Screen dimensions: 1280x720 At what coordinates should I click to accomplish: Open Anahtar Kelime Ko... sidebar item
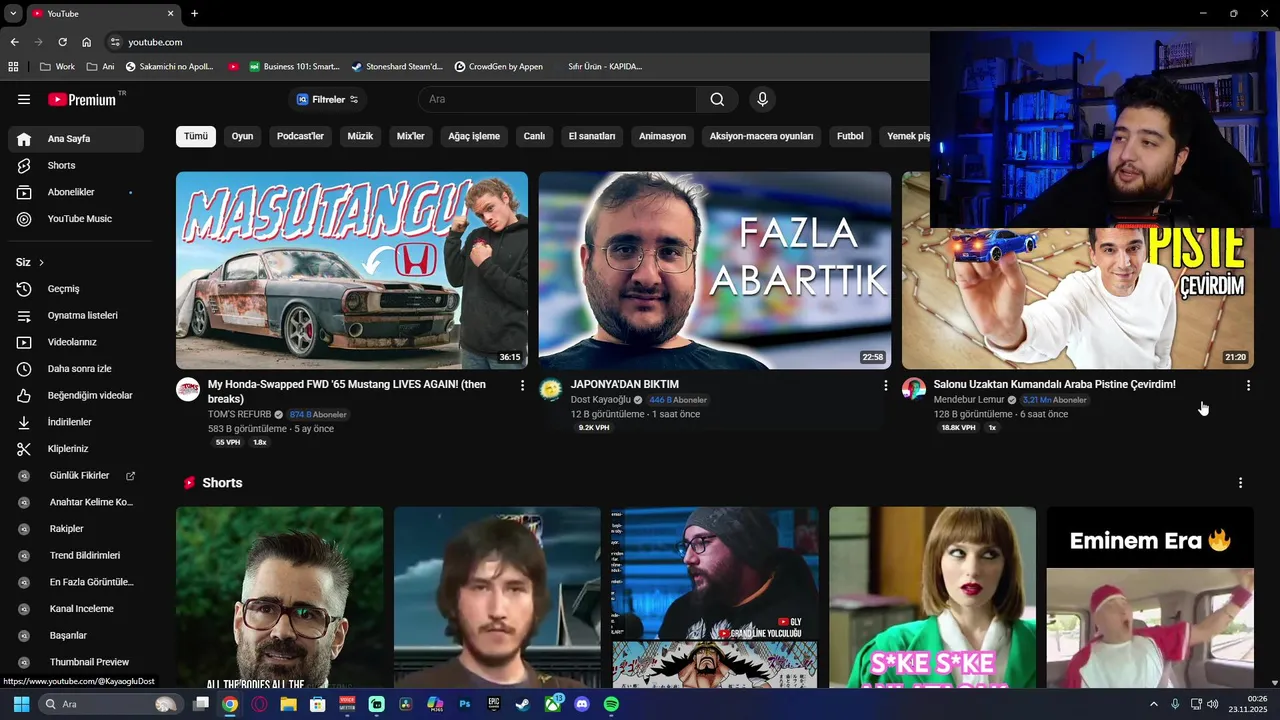click(76, 502)
